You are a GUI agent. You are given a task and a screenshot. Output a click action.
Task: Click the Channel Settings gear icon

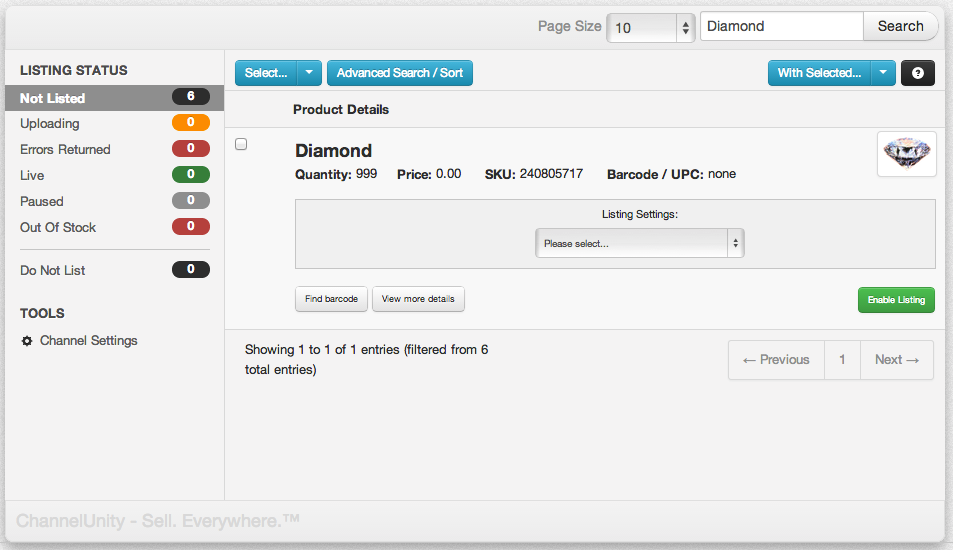(x=27, y=341)
